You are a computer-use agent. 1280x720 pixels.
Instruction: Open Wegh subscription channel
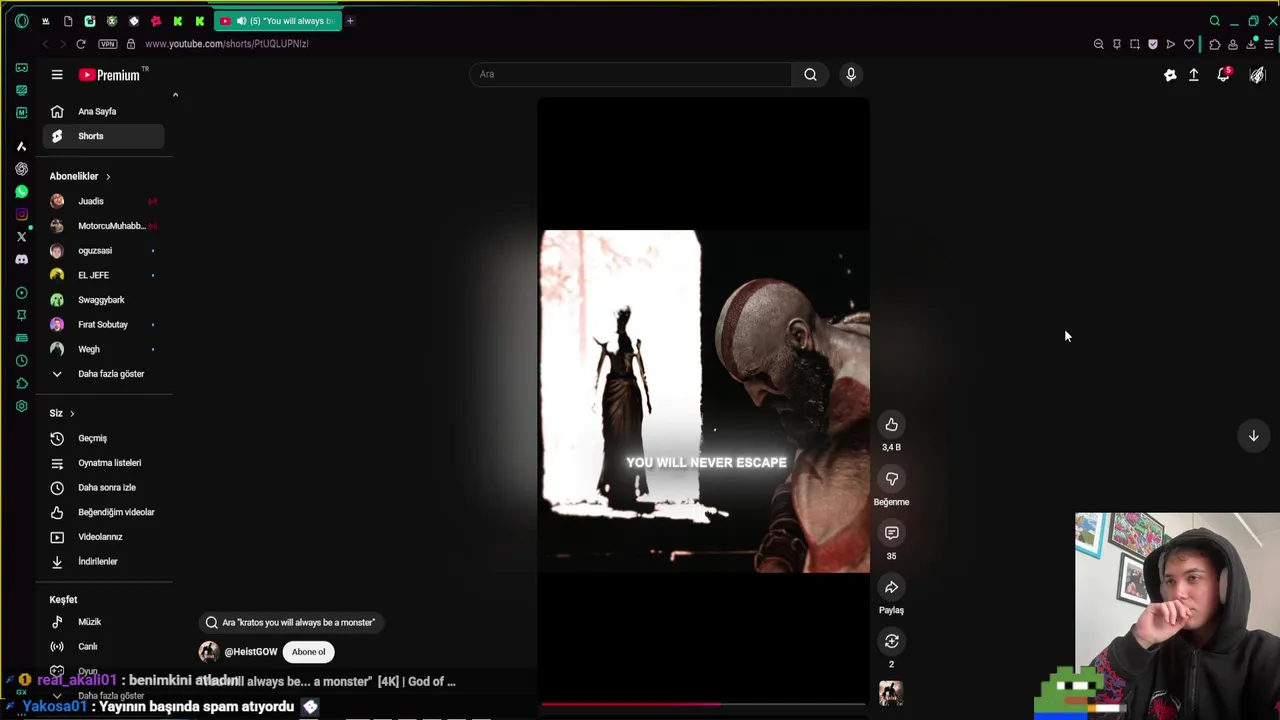[104, 349]
